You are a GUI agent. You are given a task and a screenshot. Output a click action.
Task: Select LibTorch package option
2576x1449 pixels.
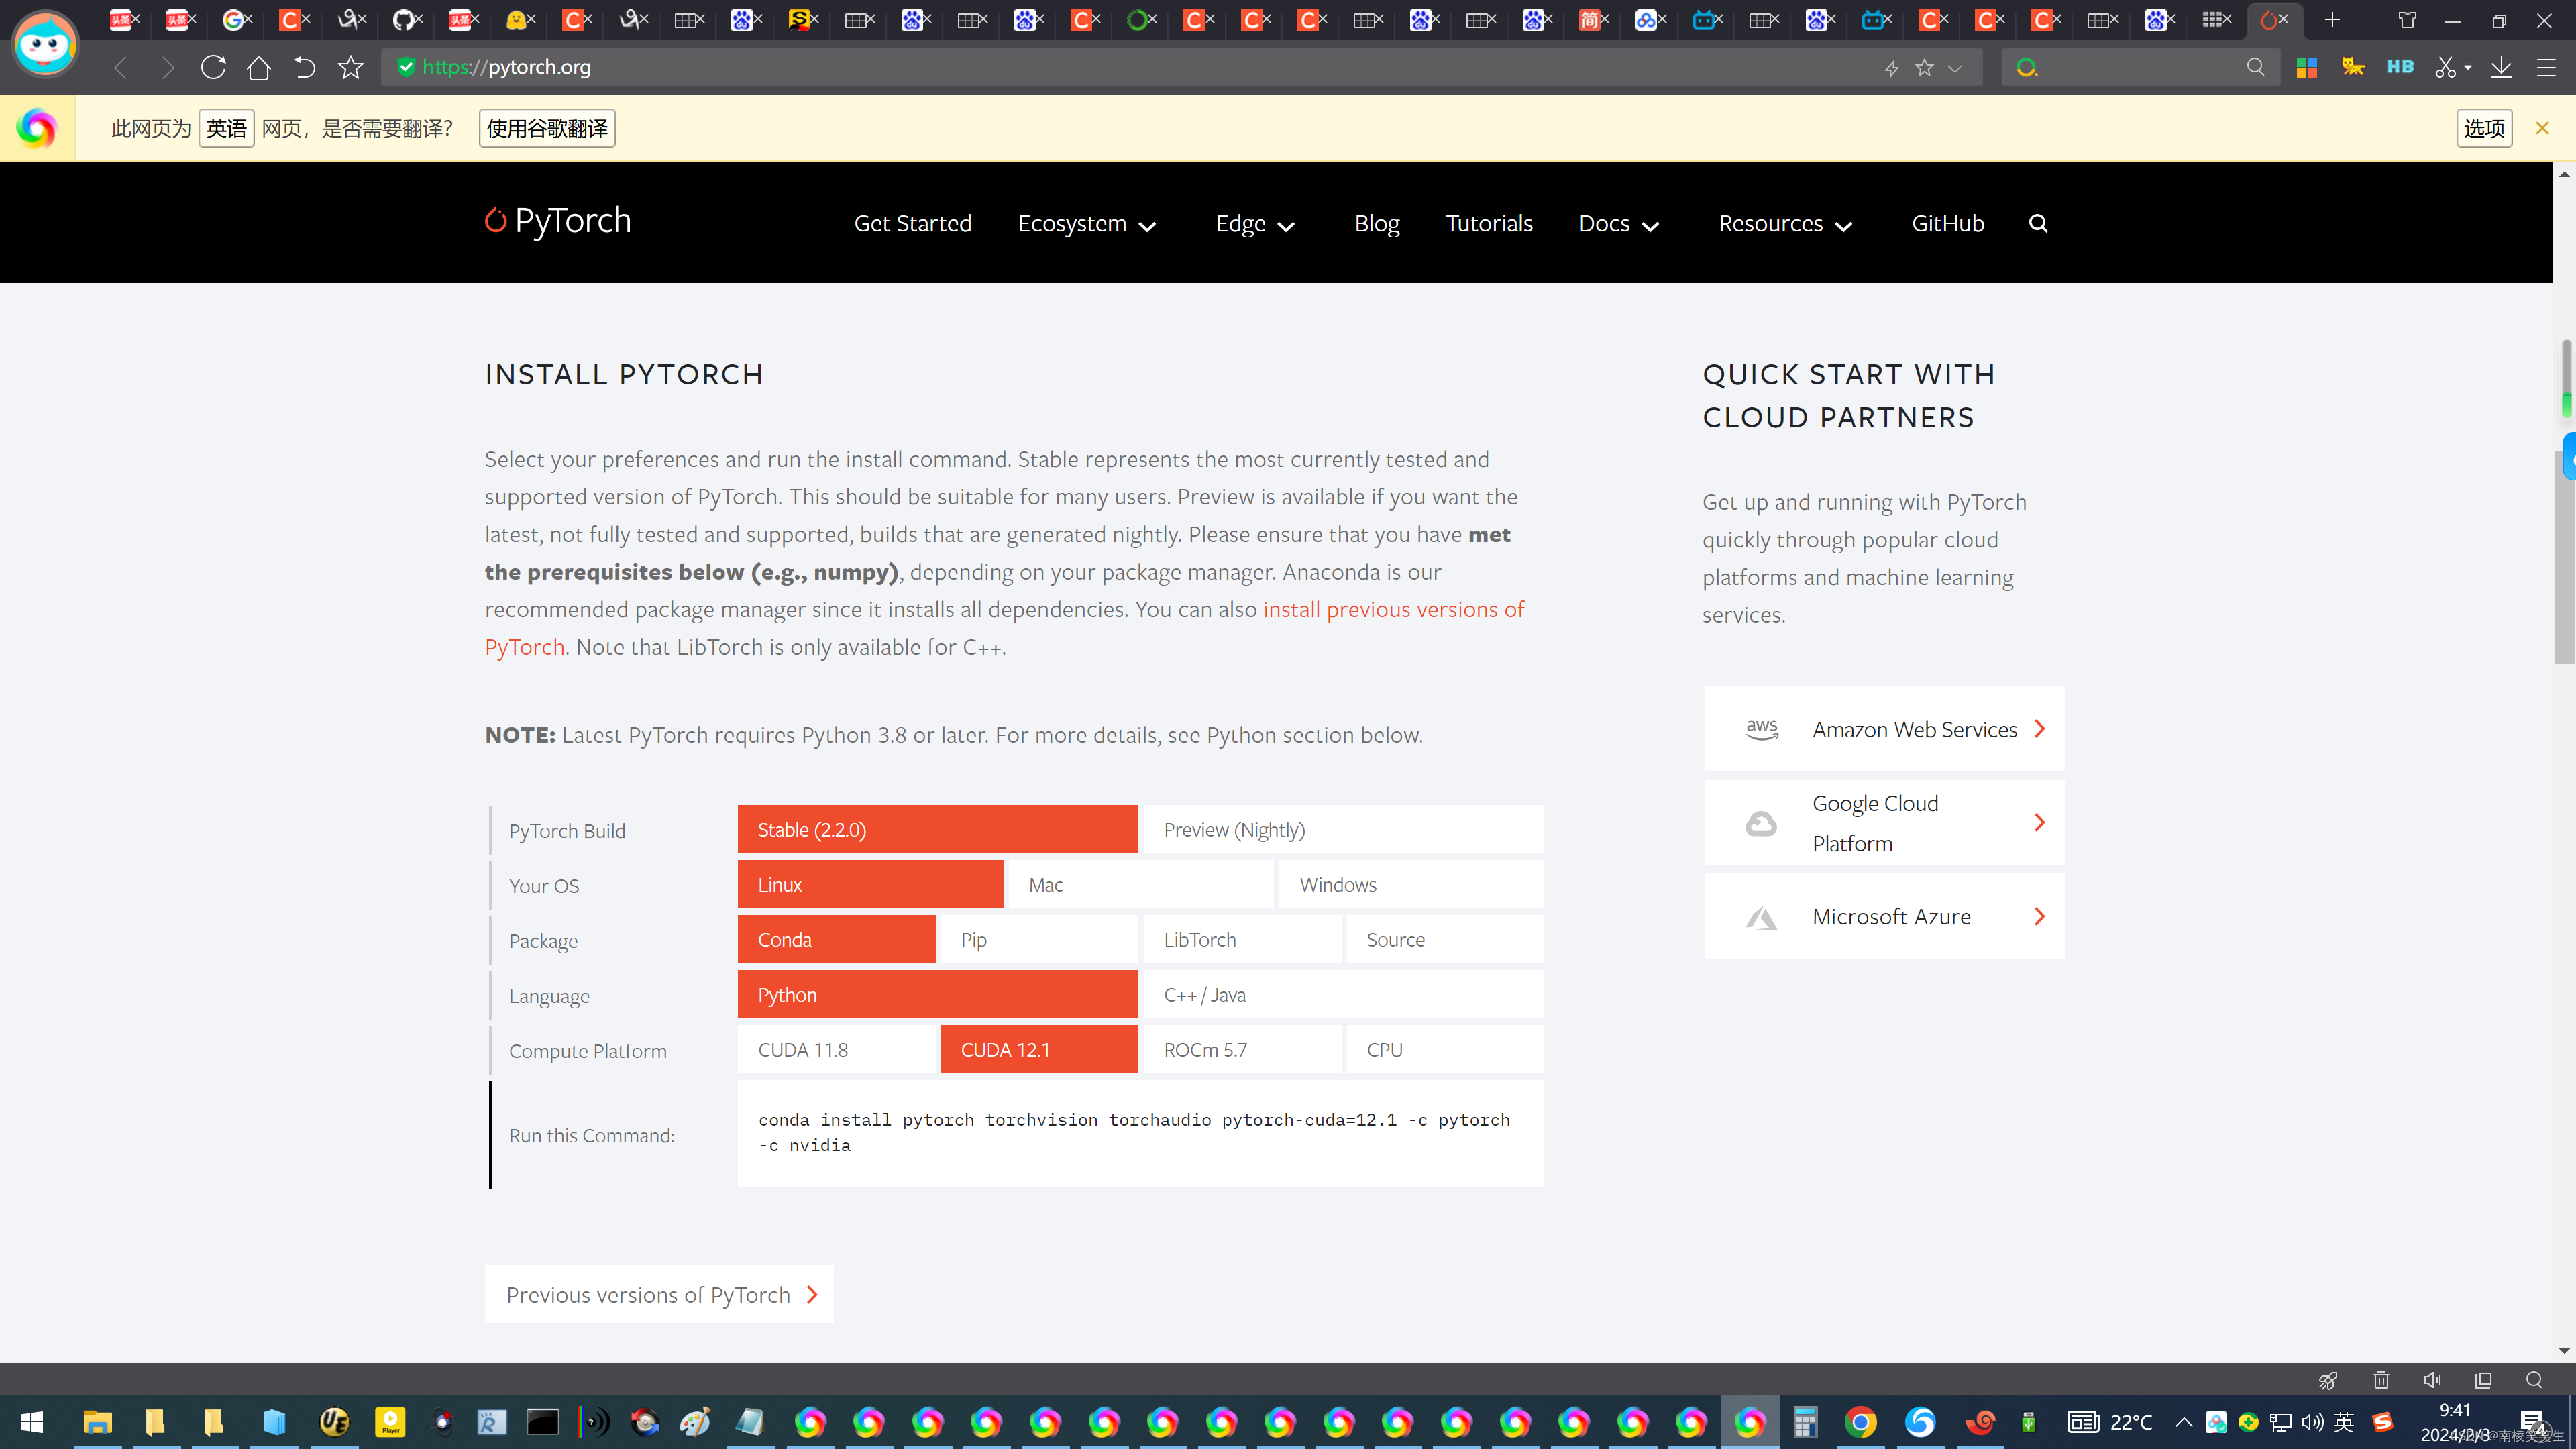[x=1242, y=939]
